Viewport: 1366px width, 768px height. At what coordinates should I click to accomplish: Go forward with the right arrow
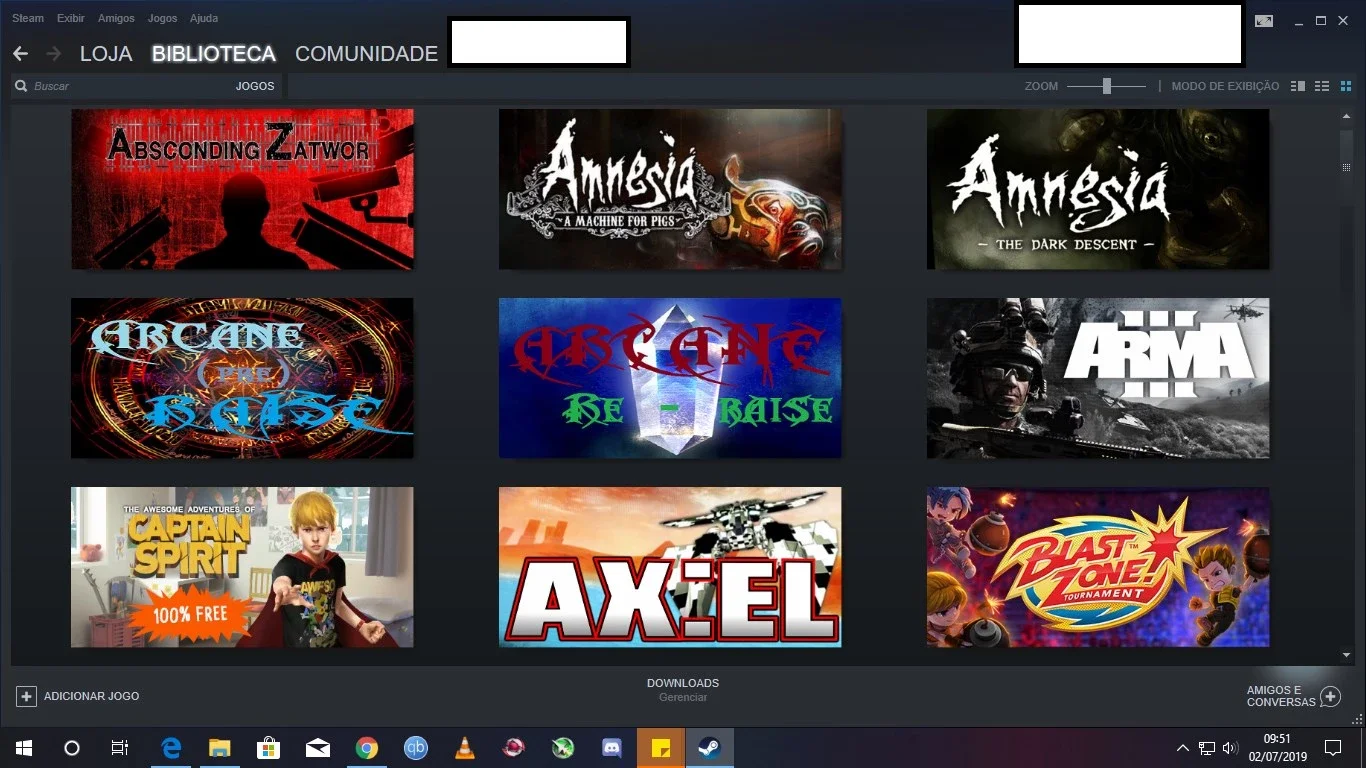[x=54, y=54]
